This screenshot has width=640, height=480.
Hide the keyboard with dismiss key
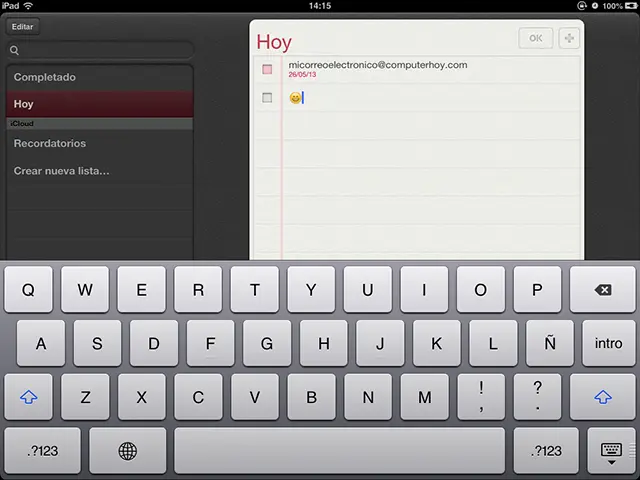[611, 451]
